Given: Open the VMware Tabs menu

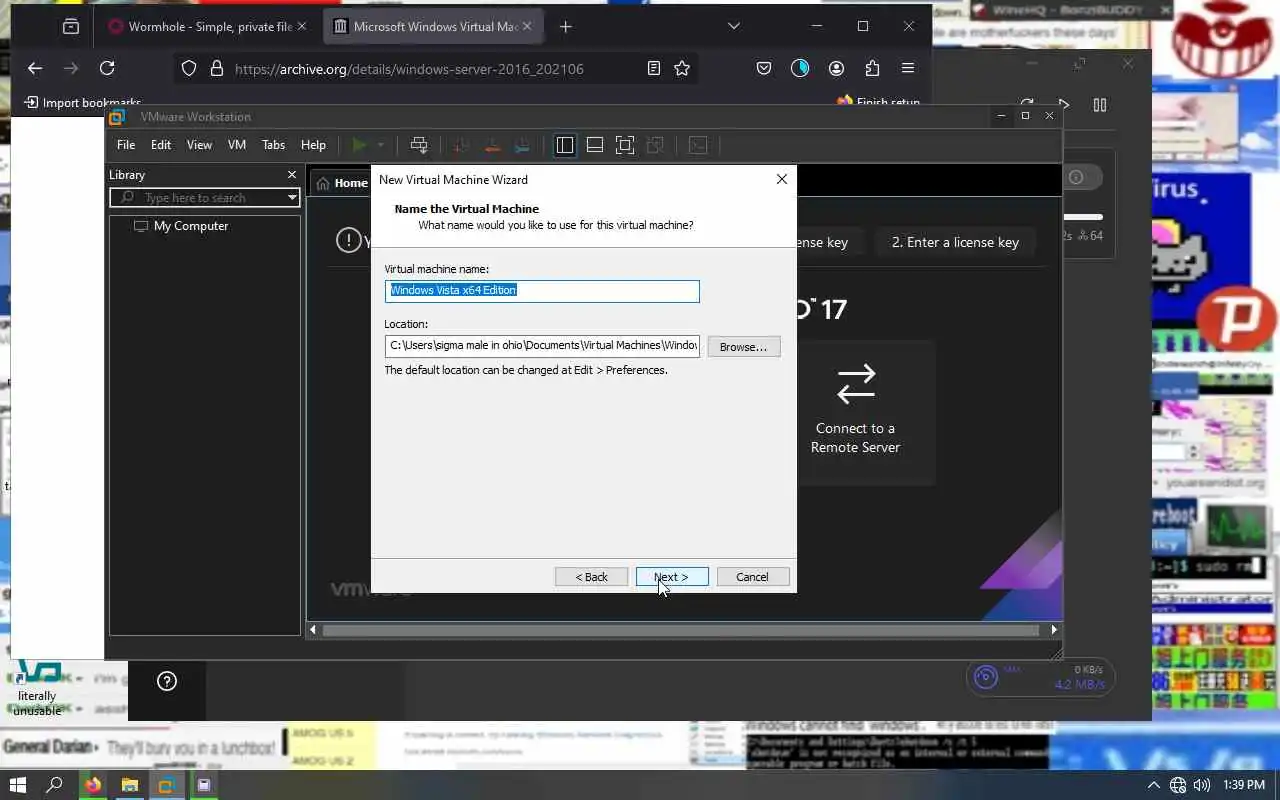Looking at the screenshot, I should (x=273, y=145).
